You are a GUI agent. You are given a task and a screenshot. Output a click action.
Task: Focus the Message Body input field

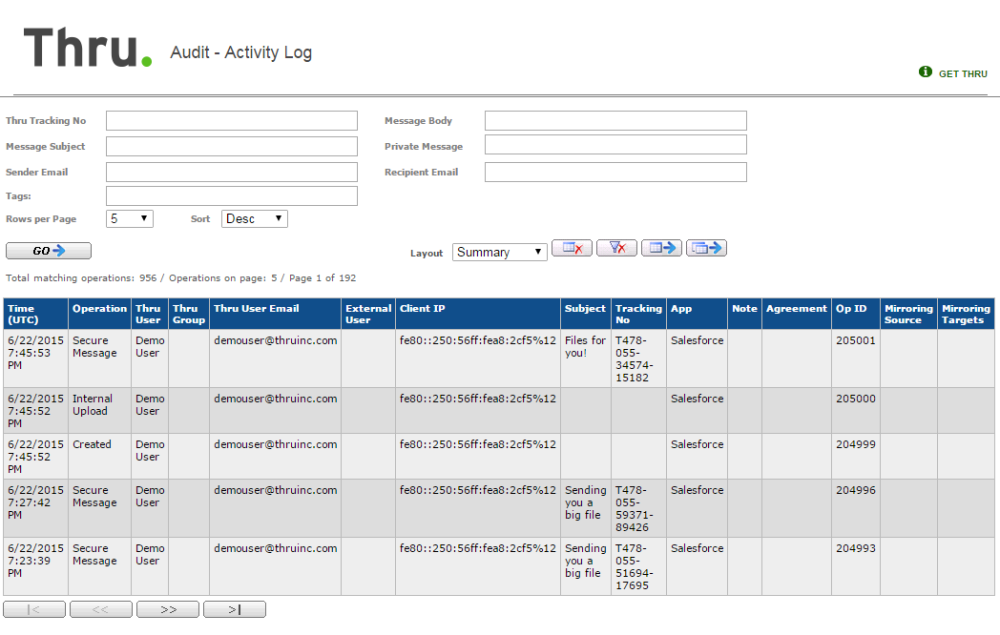(x=615, y=120)
